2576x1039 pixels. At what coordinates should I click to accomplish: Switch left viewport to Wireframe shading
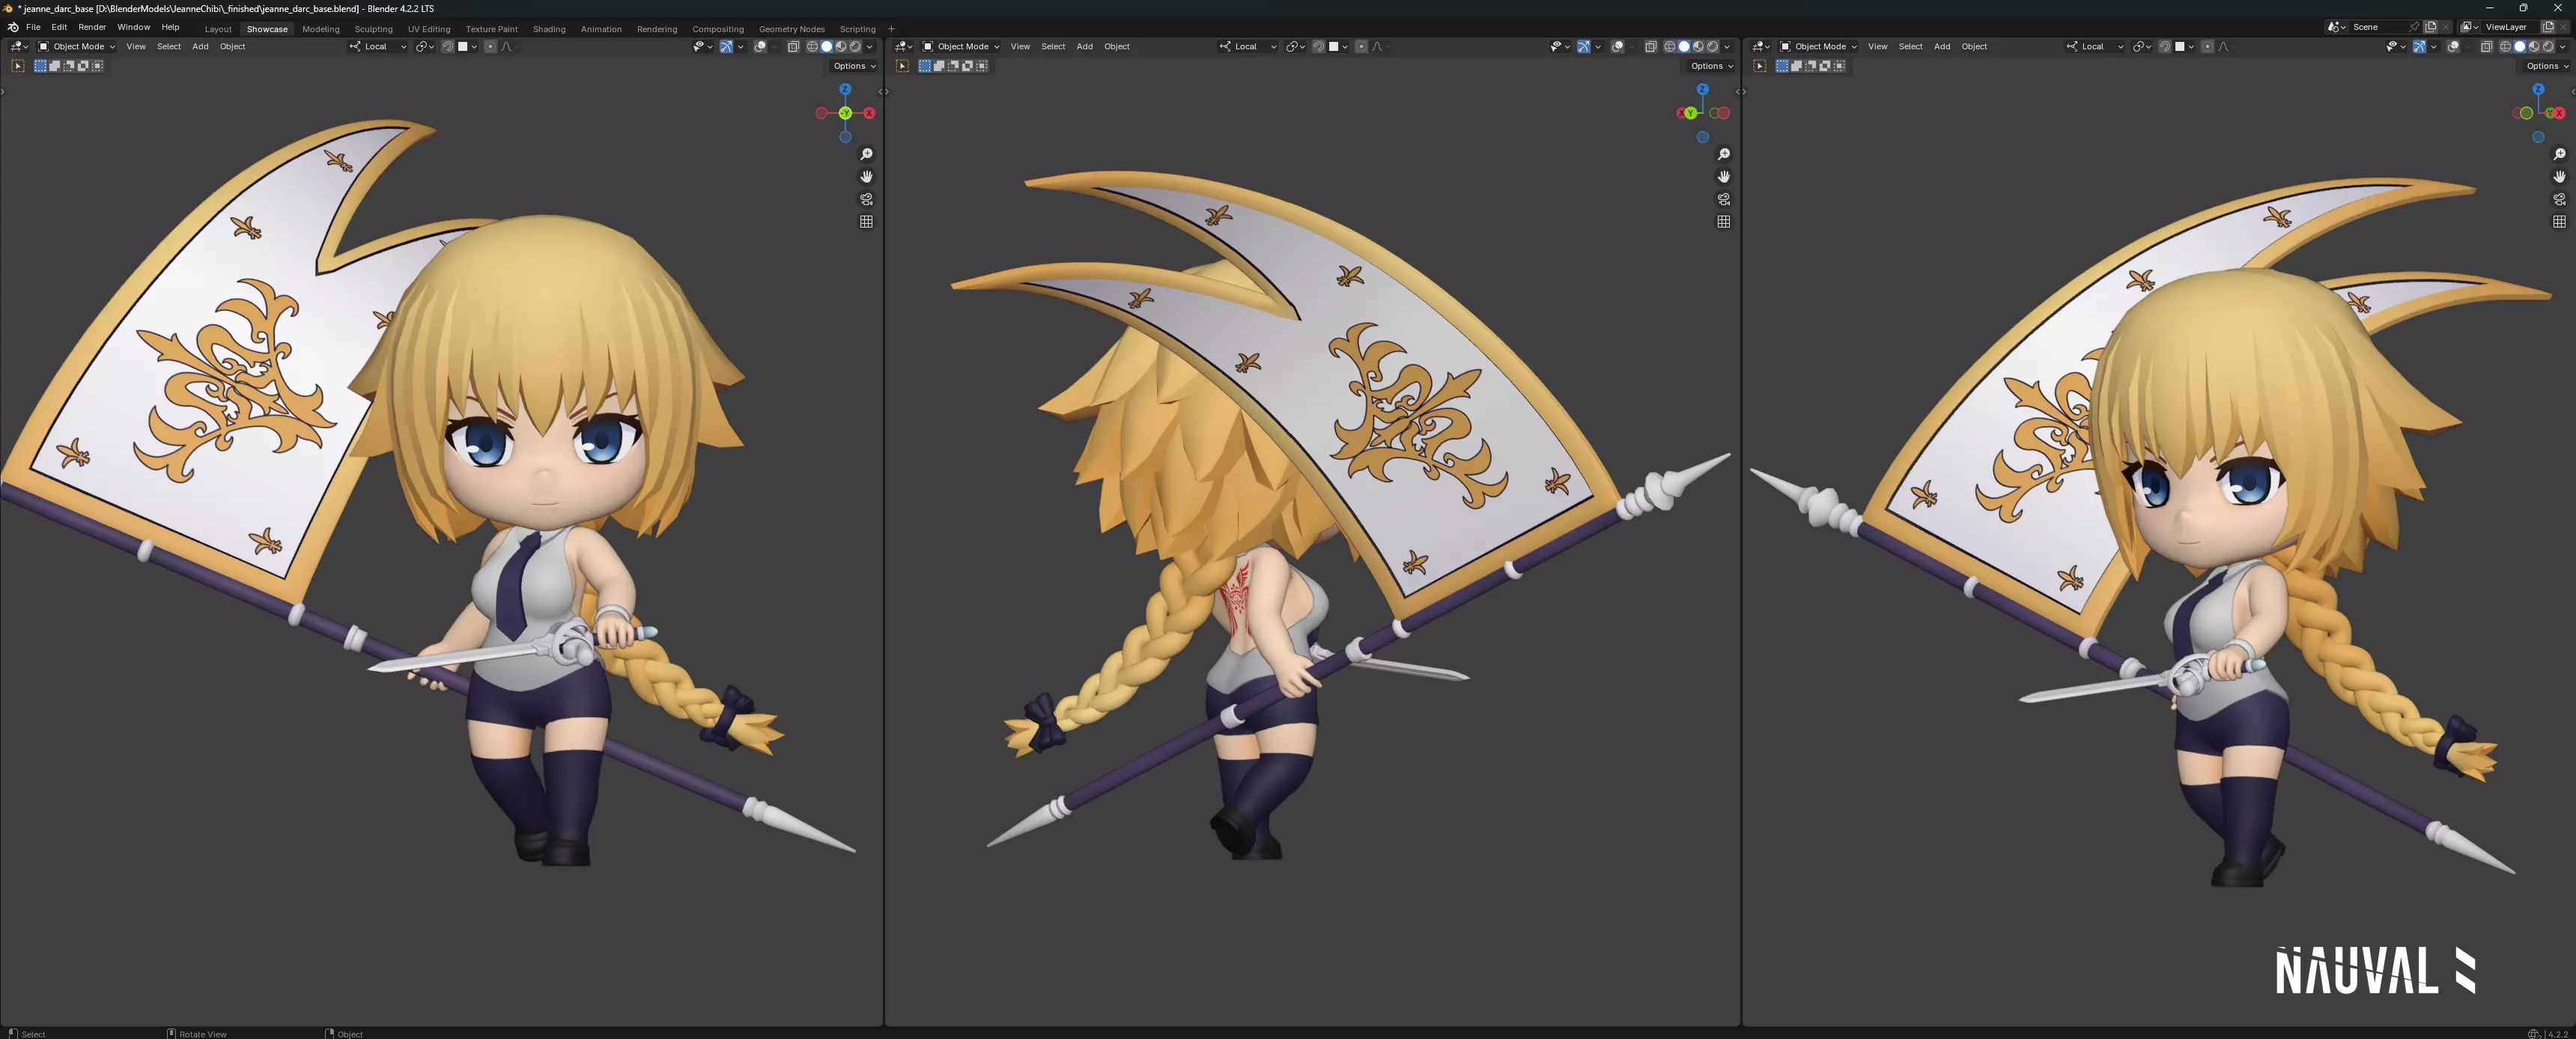coord(812,46)
